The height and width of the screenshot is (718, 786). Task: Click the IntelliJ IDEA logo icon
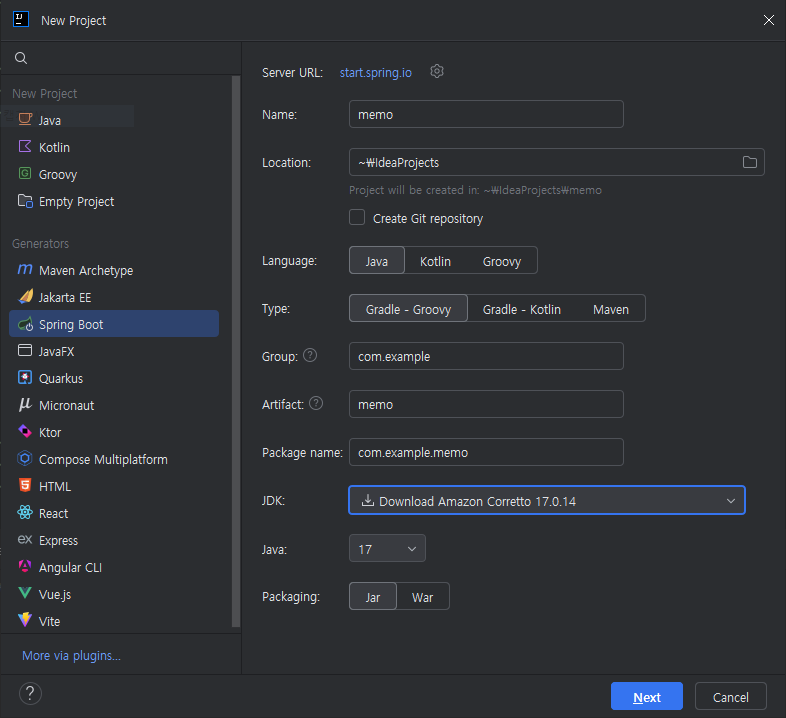point(21,20)
